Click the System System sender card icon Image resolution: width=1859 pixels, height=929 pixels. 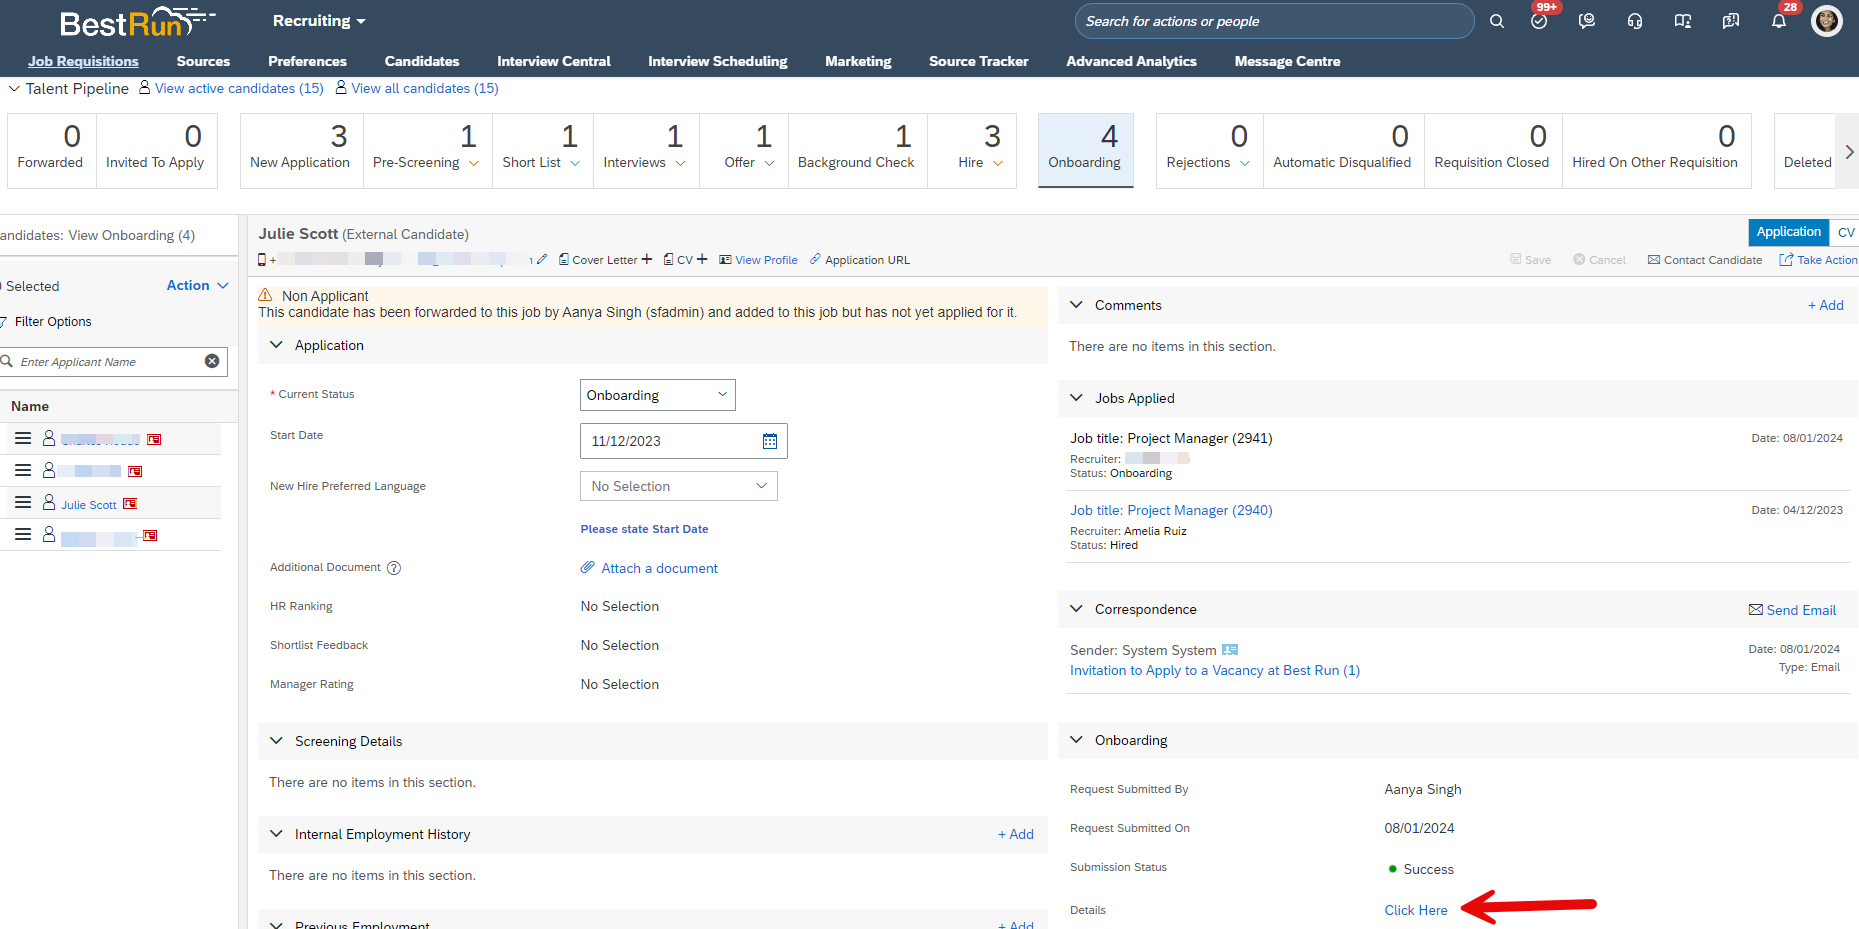pyautogui.click(x=1230, y=650)
